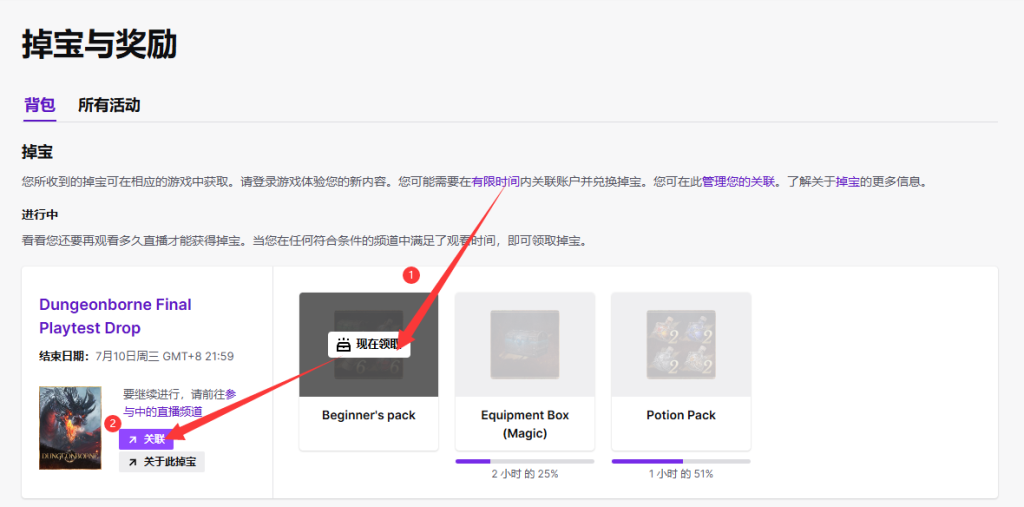1024x507 pixels.
Task: Click the Potion Pack name label
Action: pos(680,415)
